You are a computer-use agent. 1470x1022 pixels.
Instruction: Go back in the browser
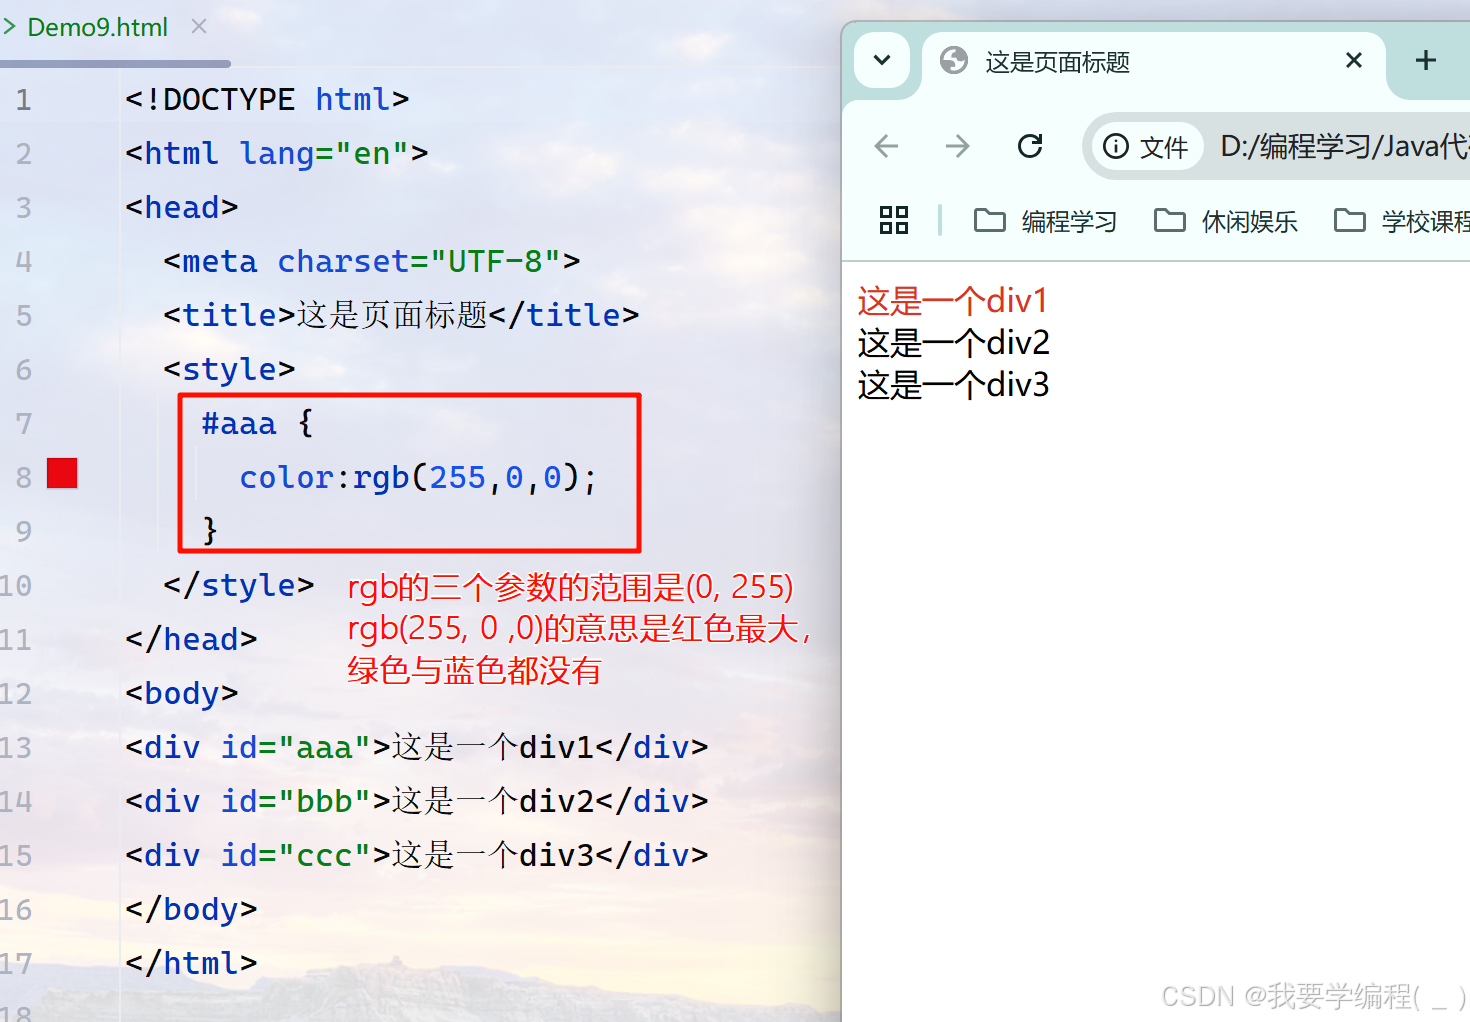pos(887,147)
